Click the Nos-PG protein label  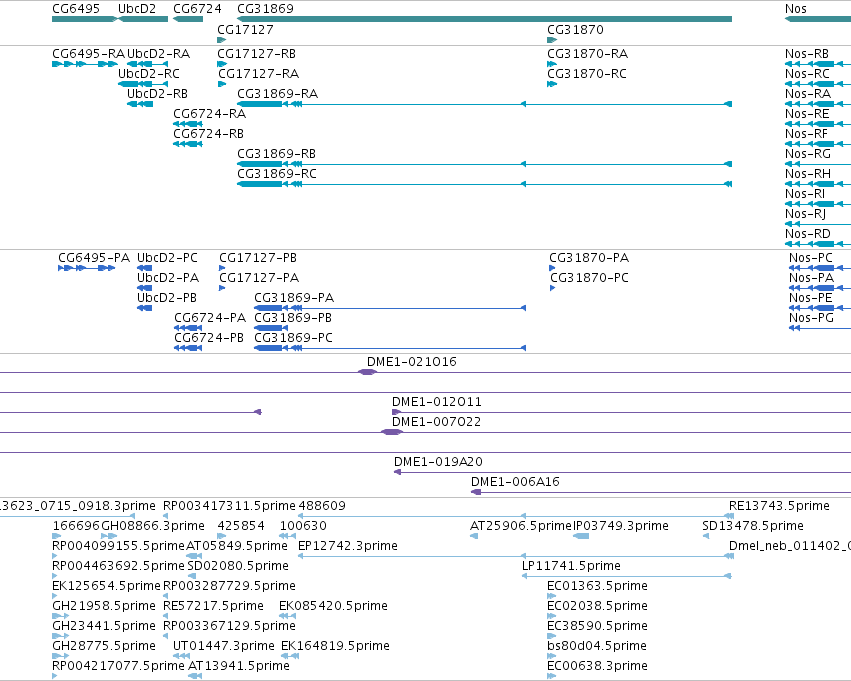point(811,318)
